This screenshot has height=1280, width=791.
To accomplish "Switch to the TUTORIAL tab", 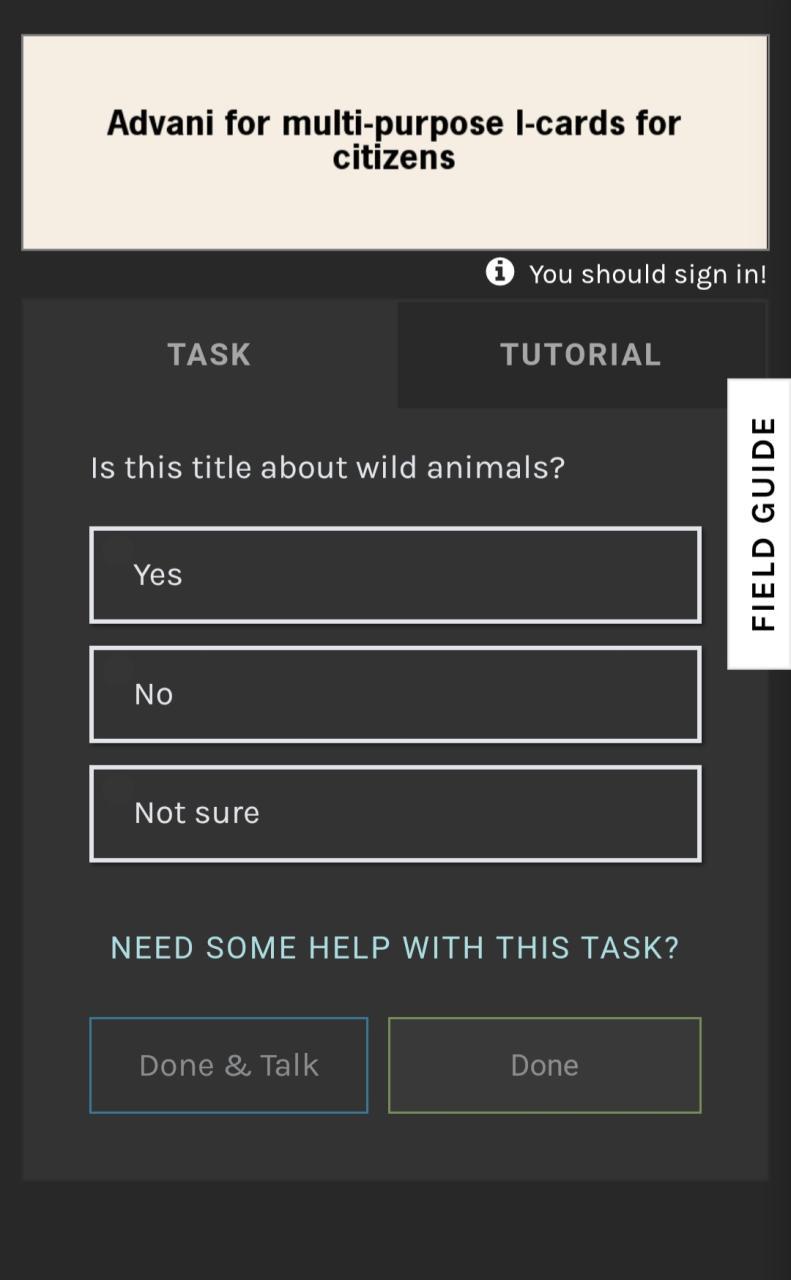I will [x=581, y=354].
